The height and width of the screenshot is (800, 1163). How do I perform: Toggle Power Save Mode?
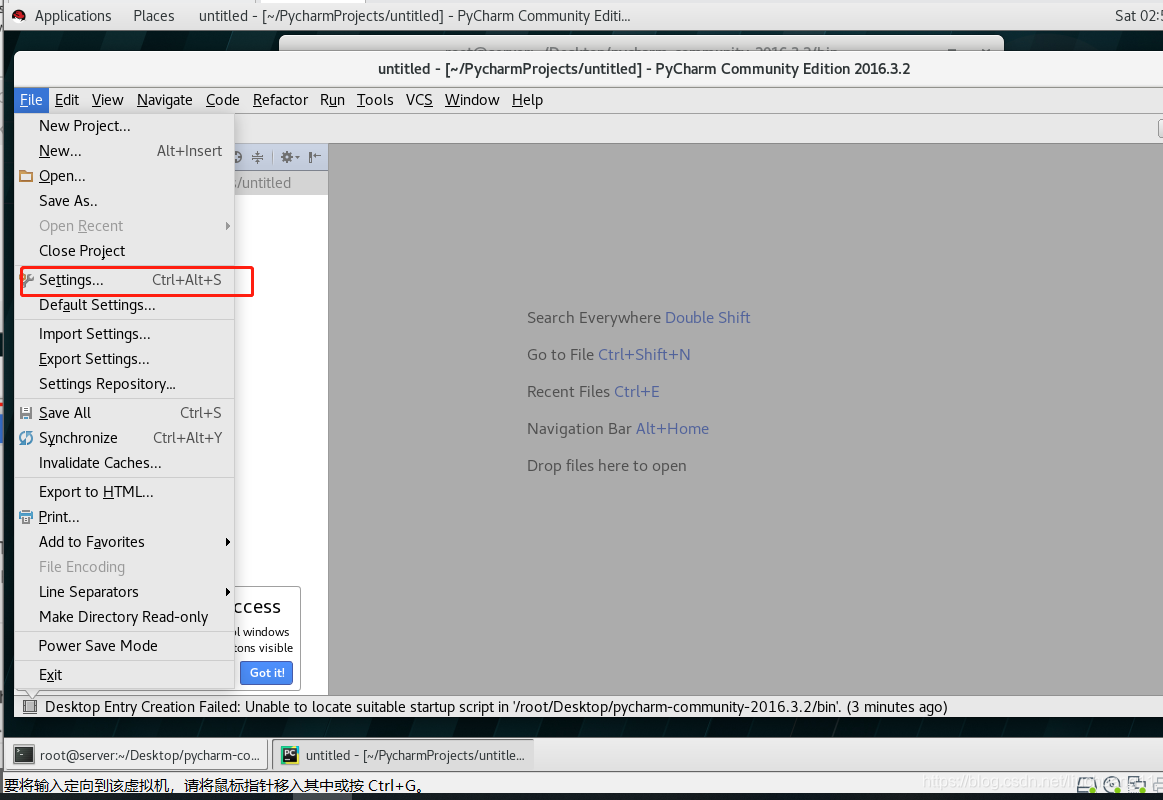coord(125,647)
